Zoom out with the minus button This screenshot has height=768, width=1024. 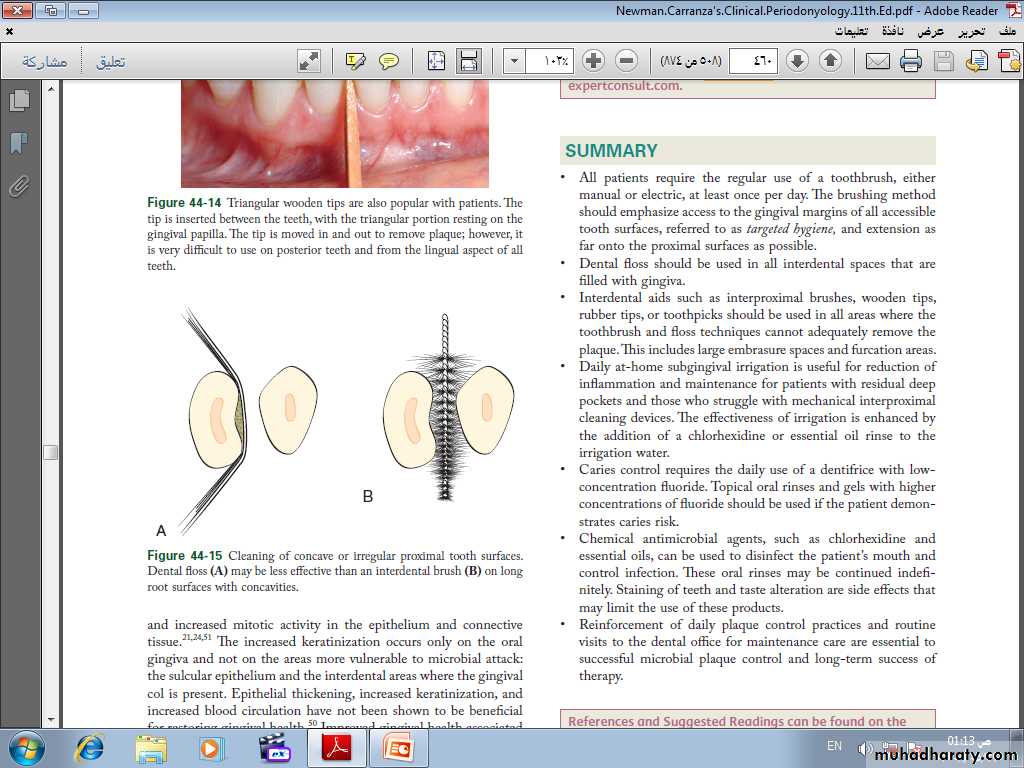627,61
